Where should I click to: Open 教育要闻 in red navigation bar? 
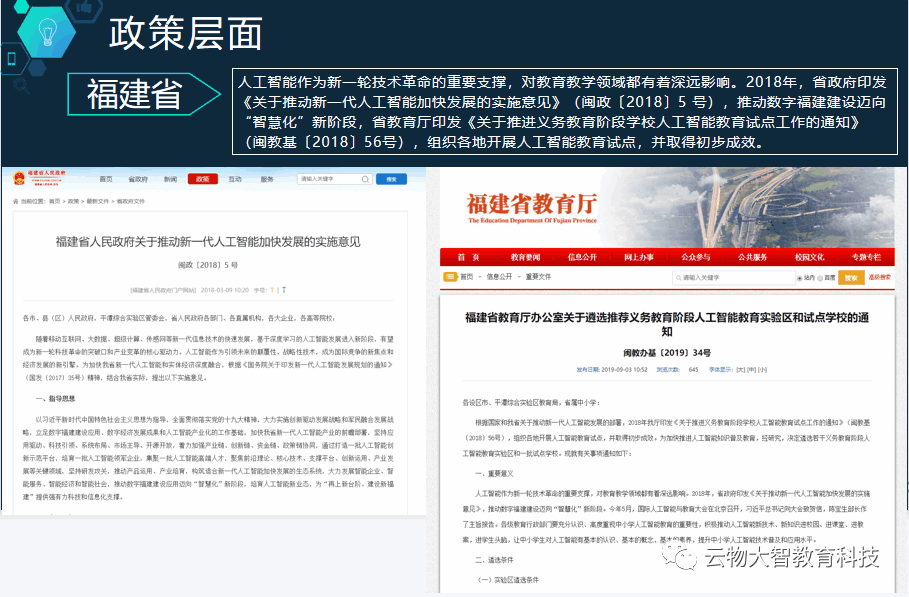(525, 257)
